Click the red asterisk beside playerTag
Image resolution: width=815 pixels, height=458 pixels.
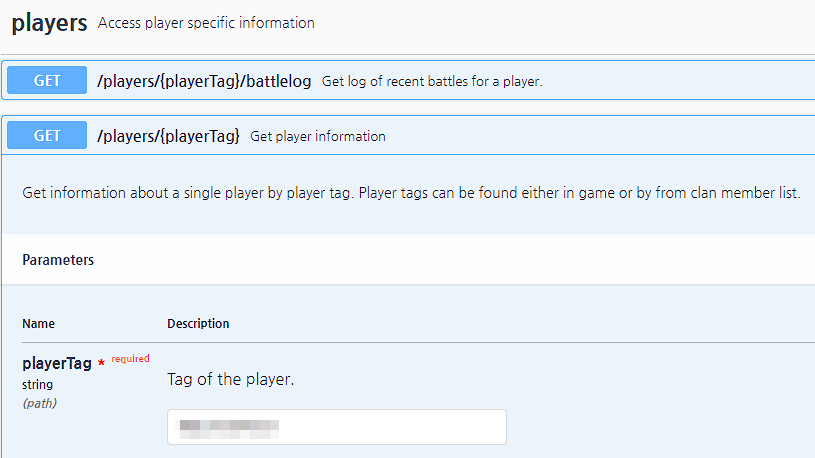(x=101, y=365)
